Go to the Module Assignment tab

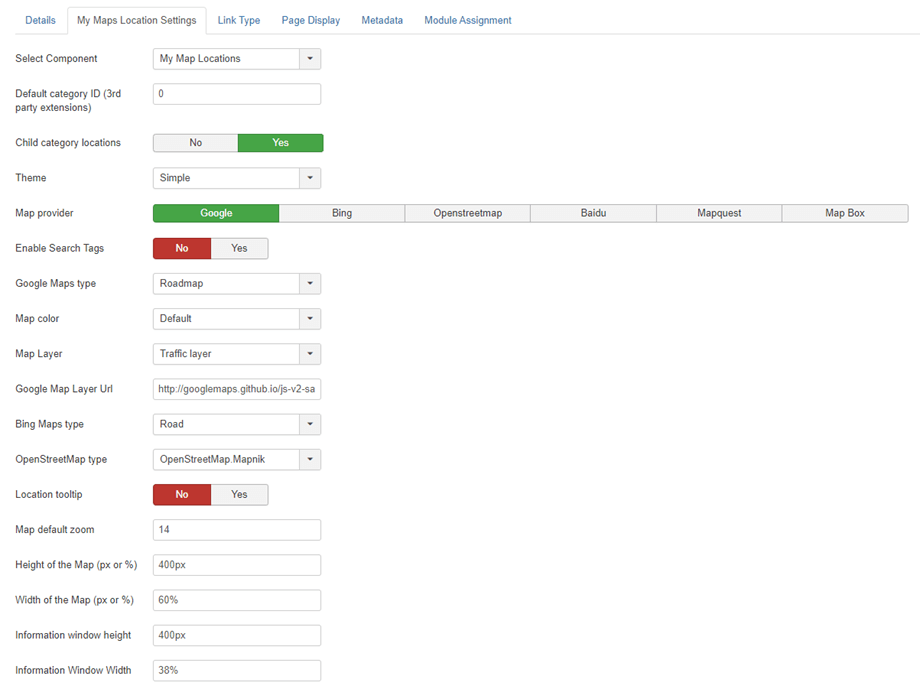coord(467,20)
